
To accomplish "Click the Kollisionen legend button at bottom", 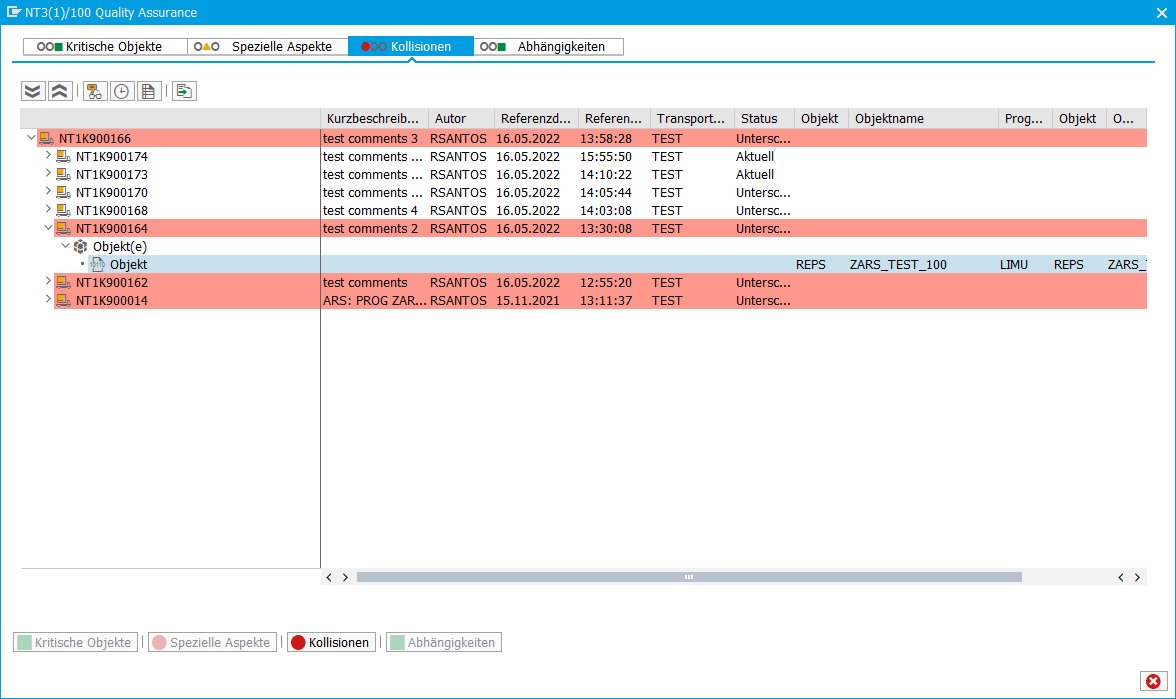I will coord(330,641).
